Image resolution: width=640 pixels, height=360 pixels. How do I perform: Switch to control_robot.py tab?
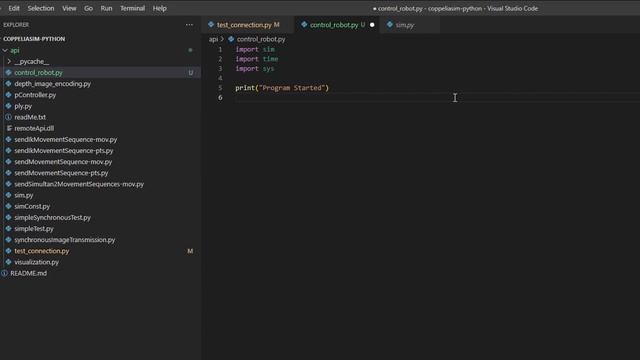coord(337,25)
